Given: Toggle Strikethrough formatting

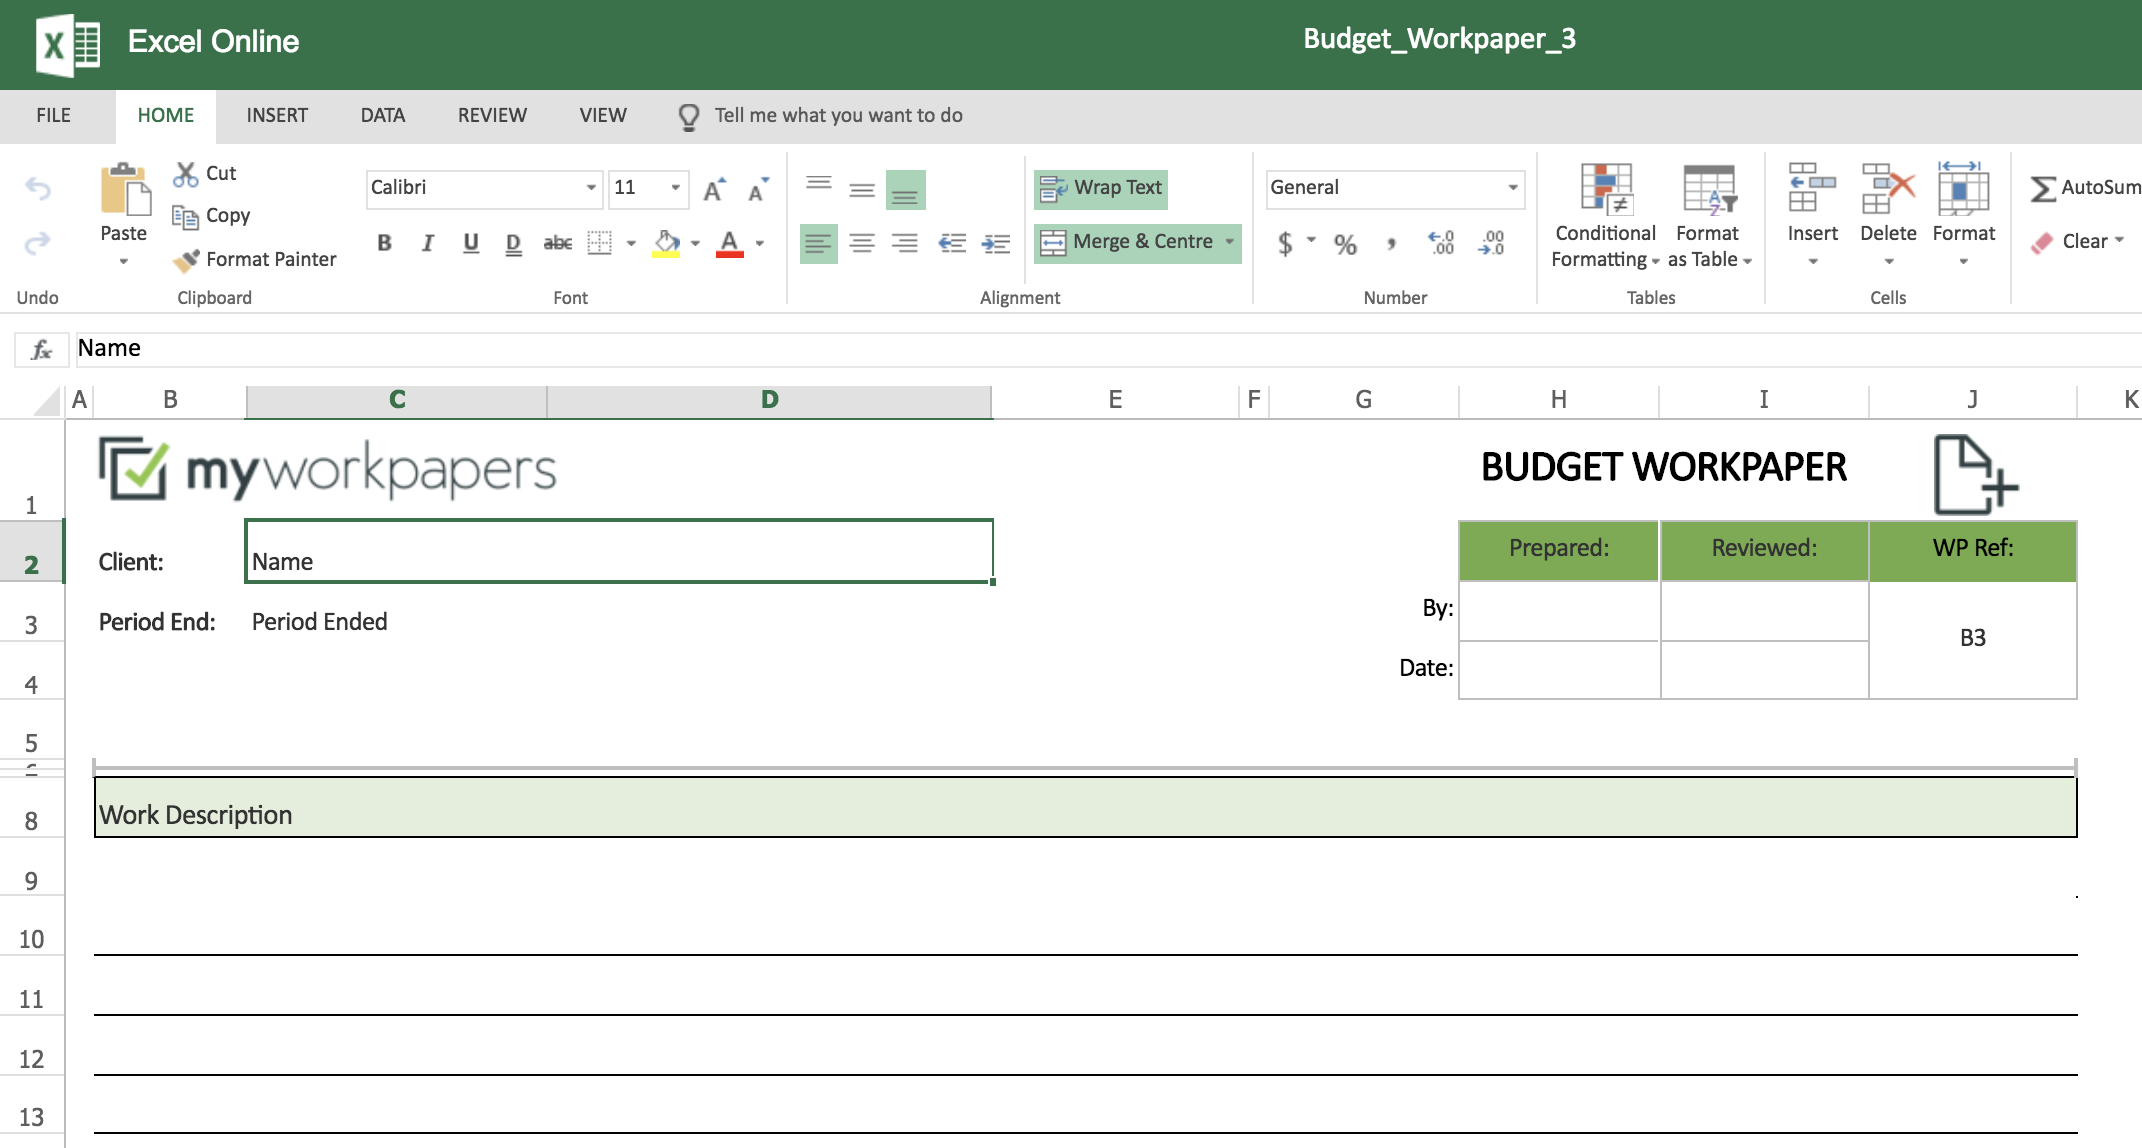Looking at the screenshot, I should coord(558,243).
